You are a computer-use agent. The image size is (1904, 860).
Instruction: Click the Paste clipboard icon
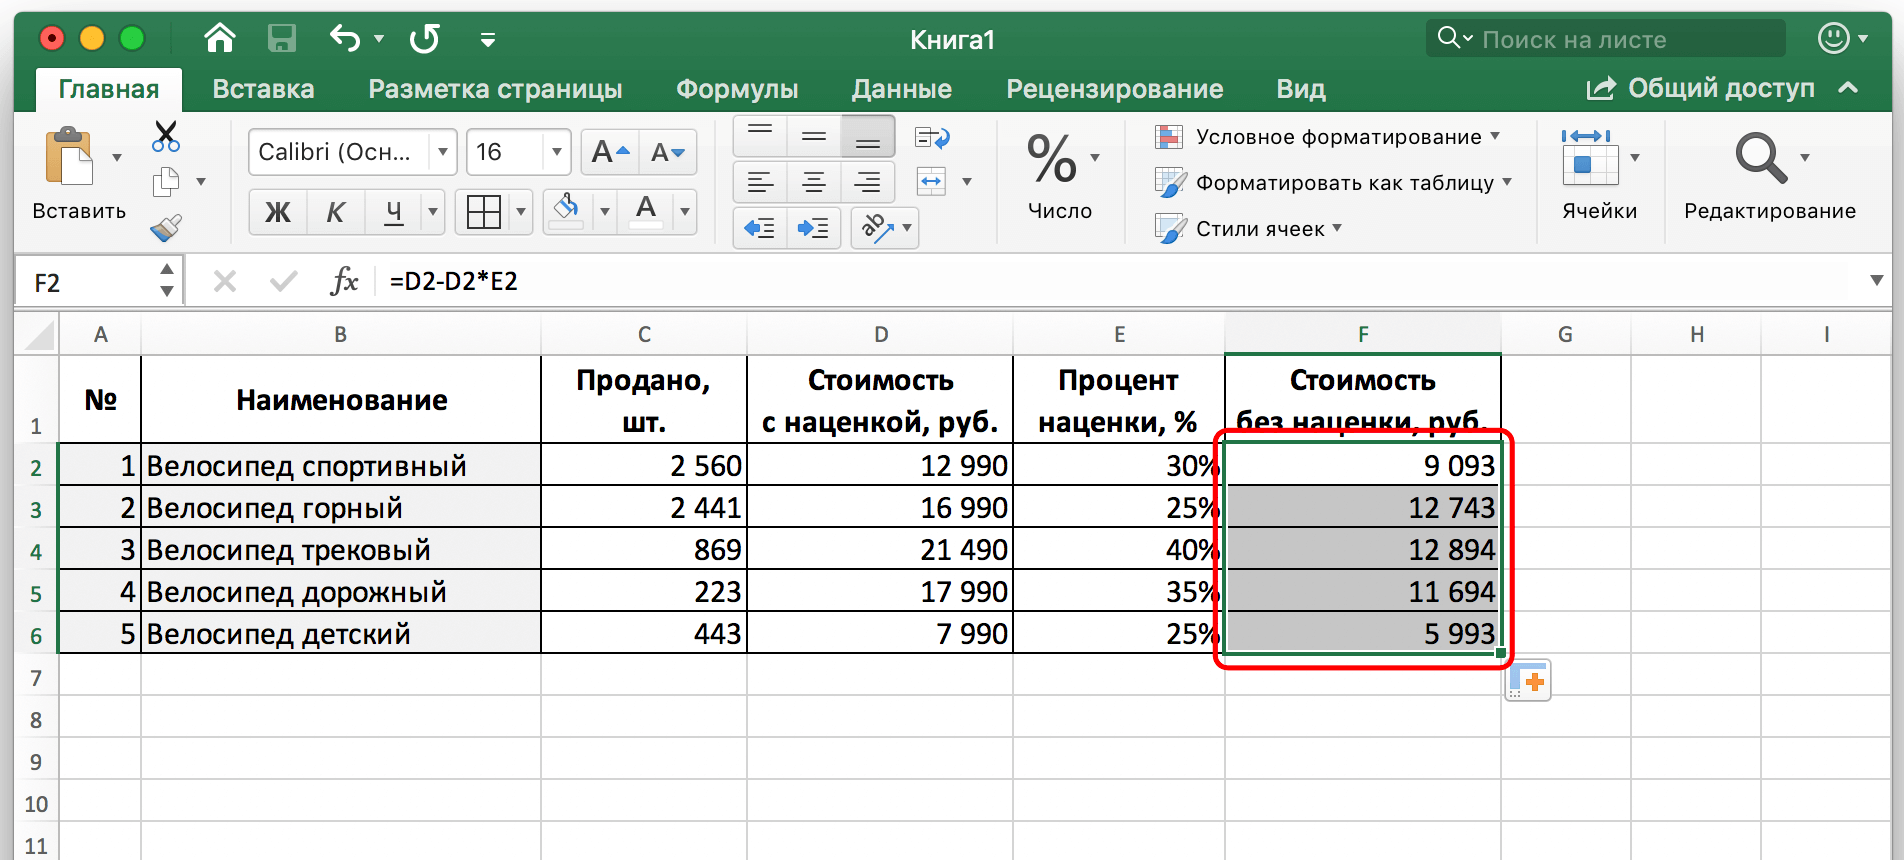[x=69, y=156]
